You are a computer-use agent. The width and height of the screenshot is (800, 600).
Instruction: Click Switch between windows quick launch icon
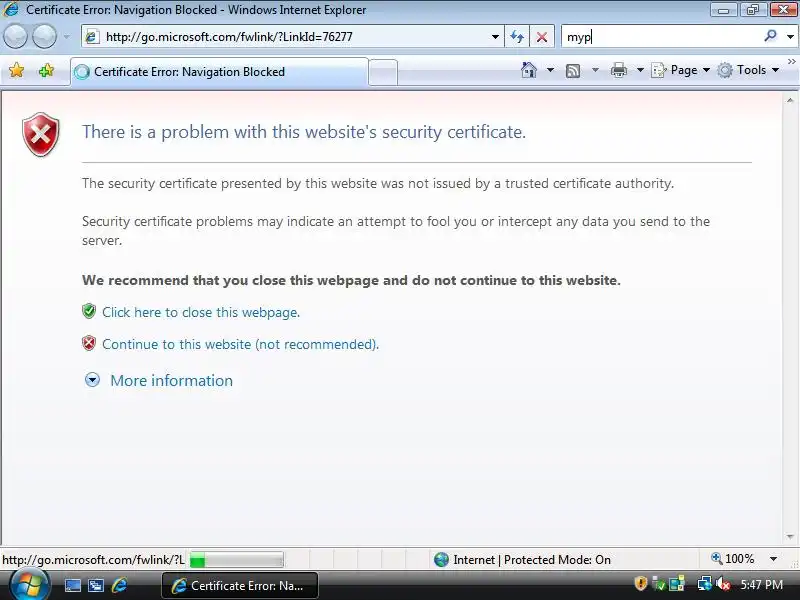click(96, 586)
